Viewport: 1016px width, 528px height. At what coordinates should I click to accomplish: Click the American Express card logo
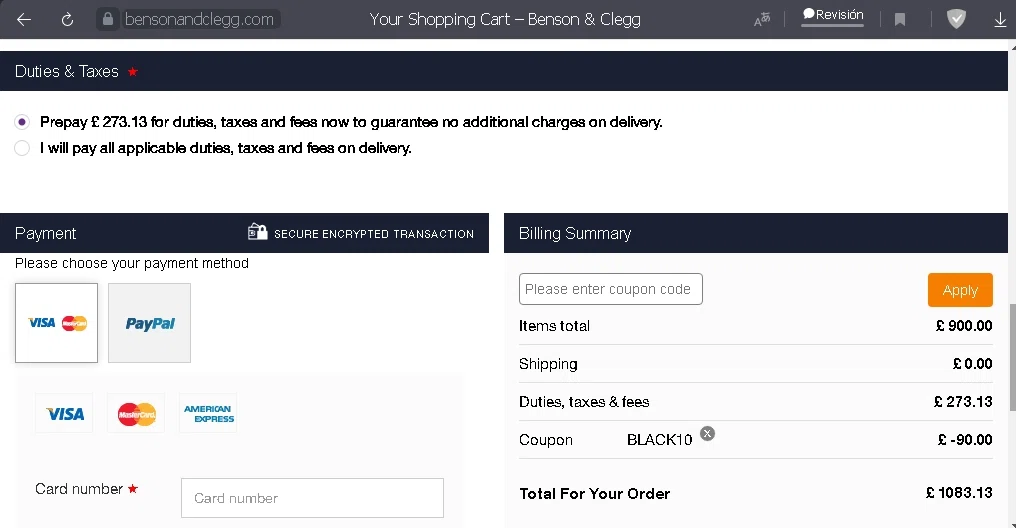[x=208, y=413]
